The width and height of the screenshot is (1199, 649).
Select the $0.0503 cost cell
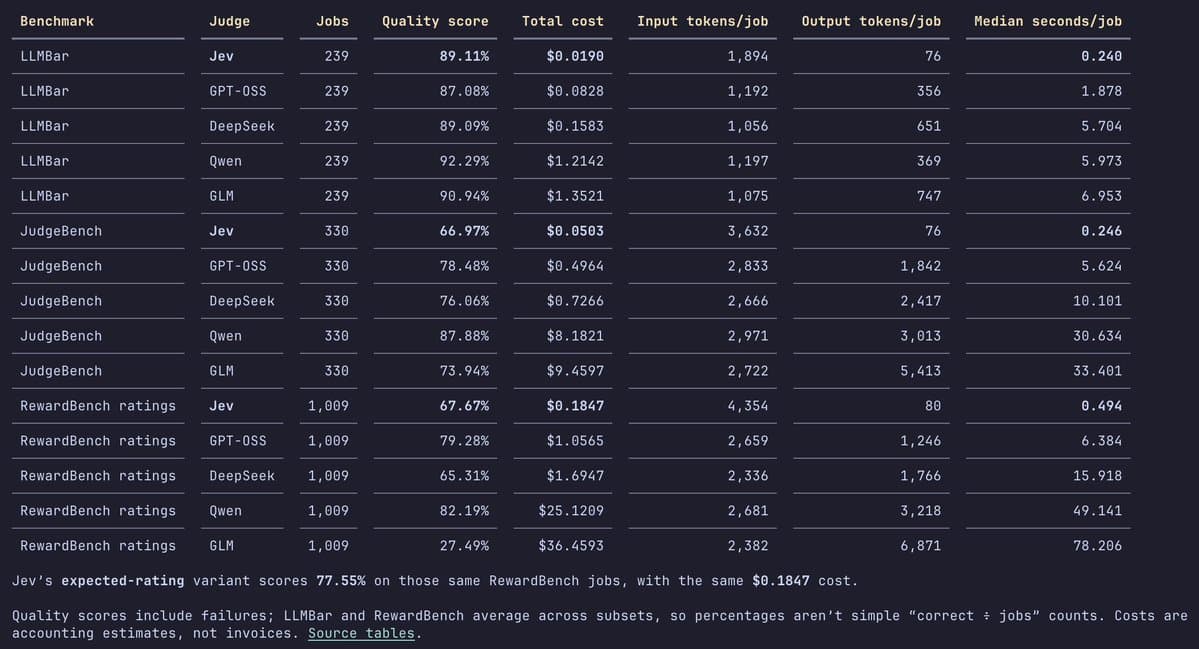(575, 231)
